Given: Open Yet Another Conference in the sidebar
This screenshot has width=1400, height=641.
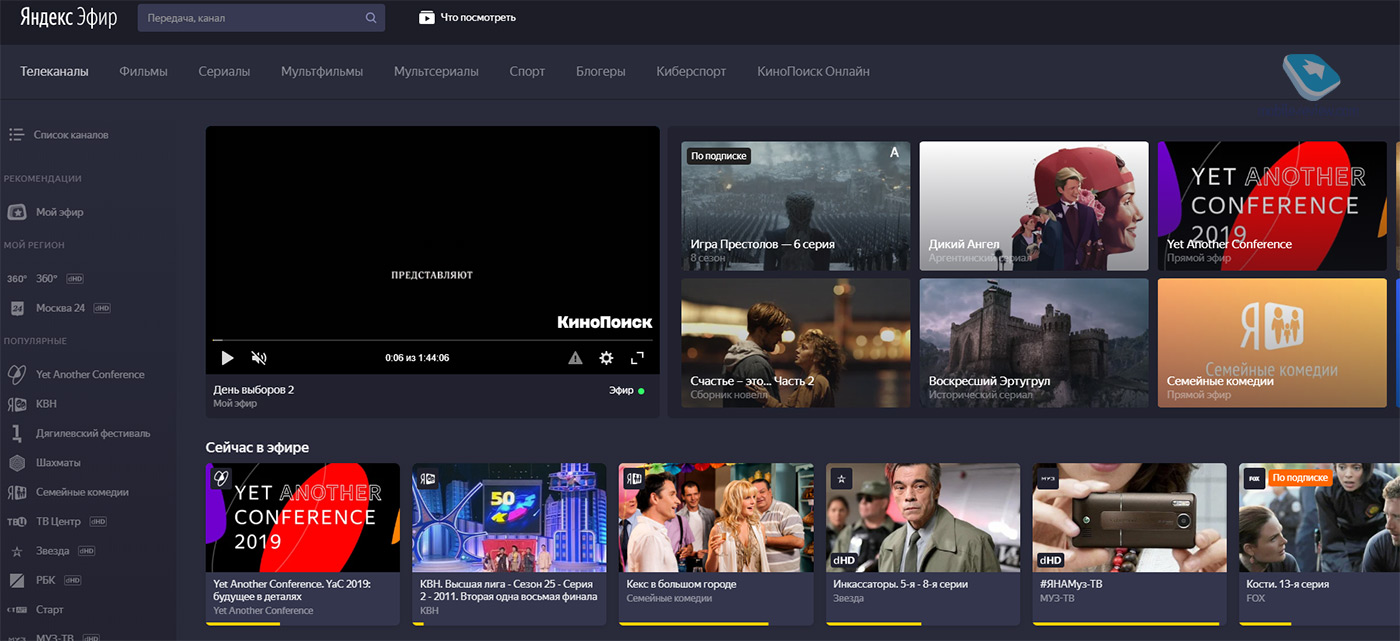Looking at the screenshot, I should click(x=76, y=375).
